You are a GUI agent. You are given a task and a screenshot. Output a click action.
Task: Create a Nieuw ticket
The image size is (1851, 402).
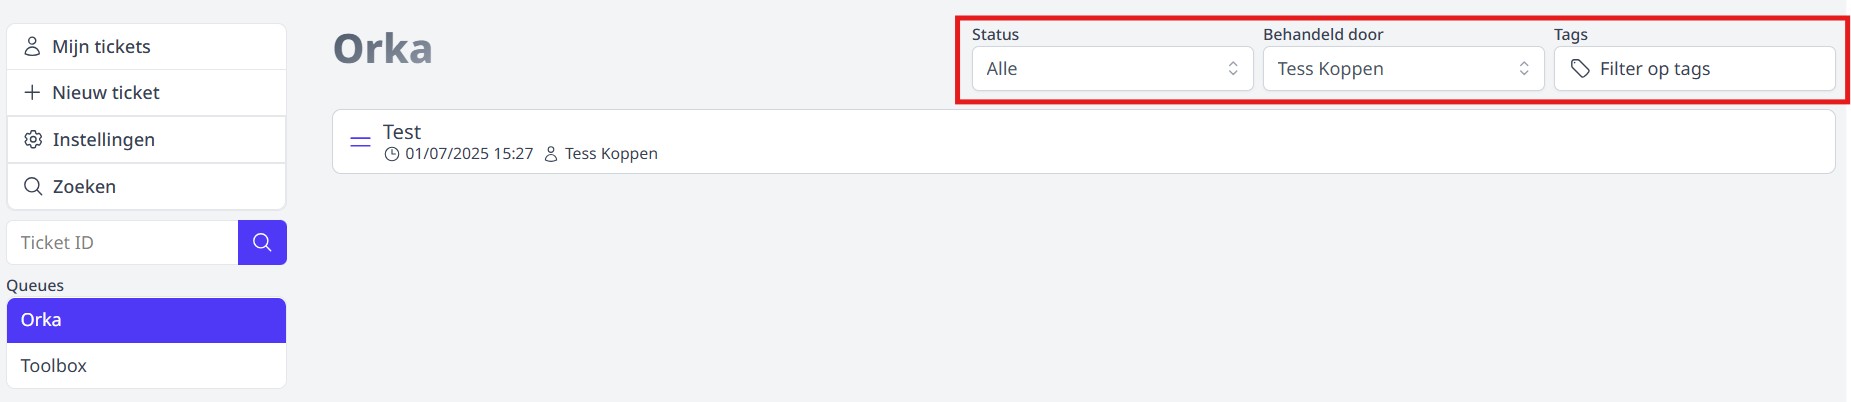(x=106, y=93)
